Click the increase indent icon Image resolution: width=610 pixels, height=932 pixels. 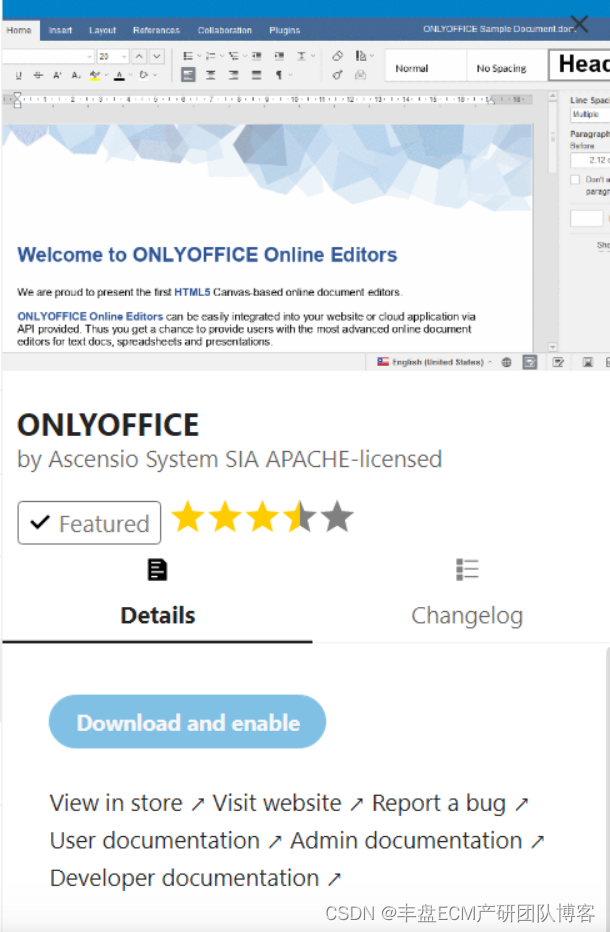click(279, 56)
